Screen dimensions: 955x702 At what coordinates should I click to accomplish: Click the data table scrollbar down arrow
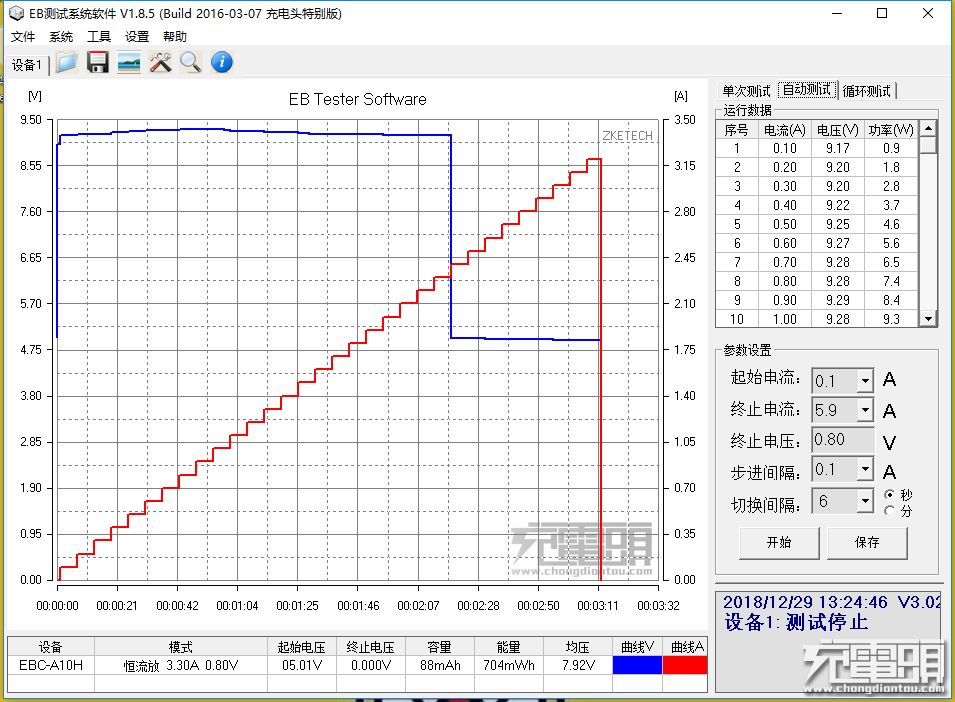[x=928, y=318]
